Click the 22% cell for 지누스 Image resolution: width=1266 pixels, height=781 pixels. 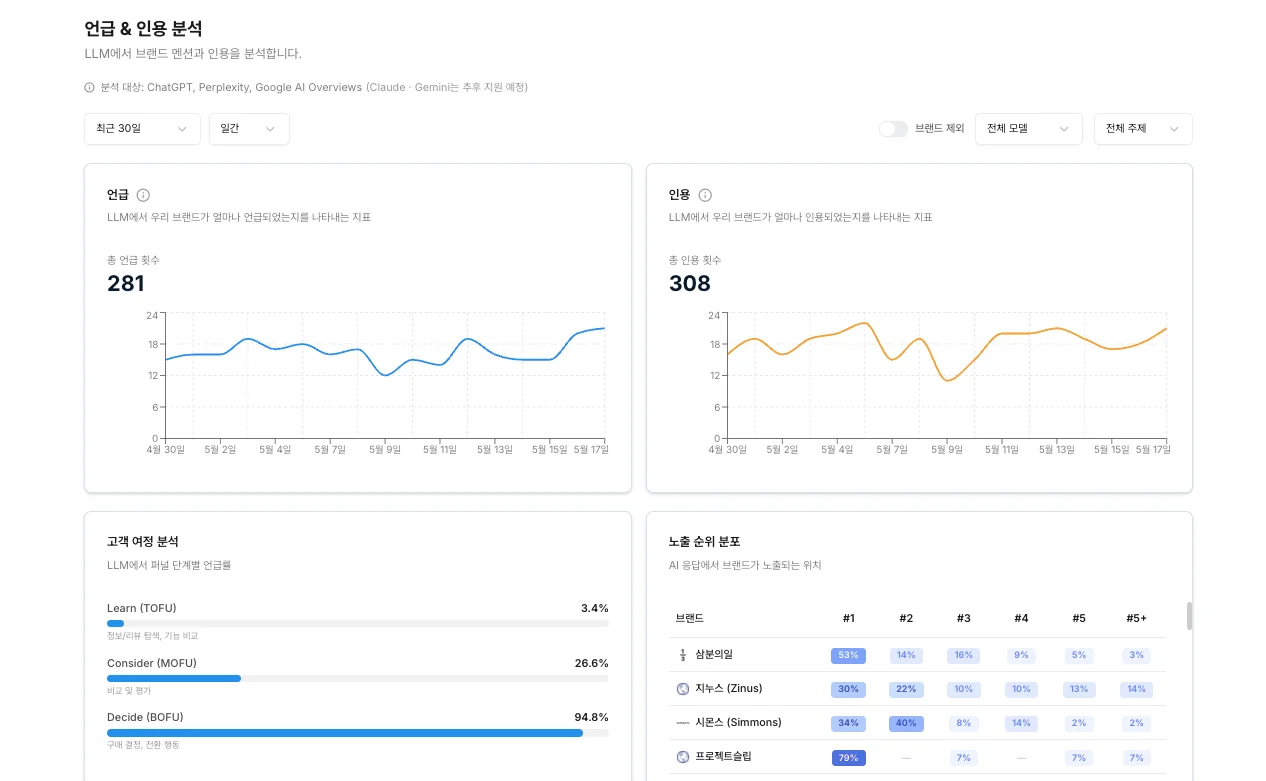pyautogui.click(x=906, y=689)
